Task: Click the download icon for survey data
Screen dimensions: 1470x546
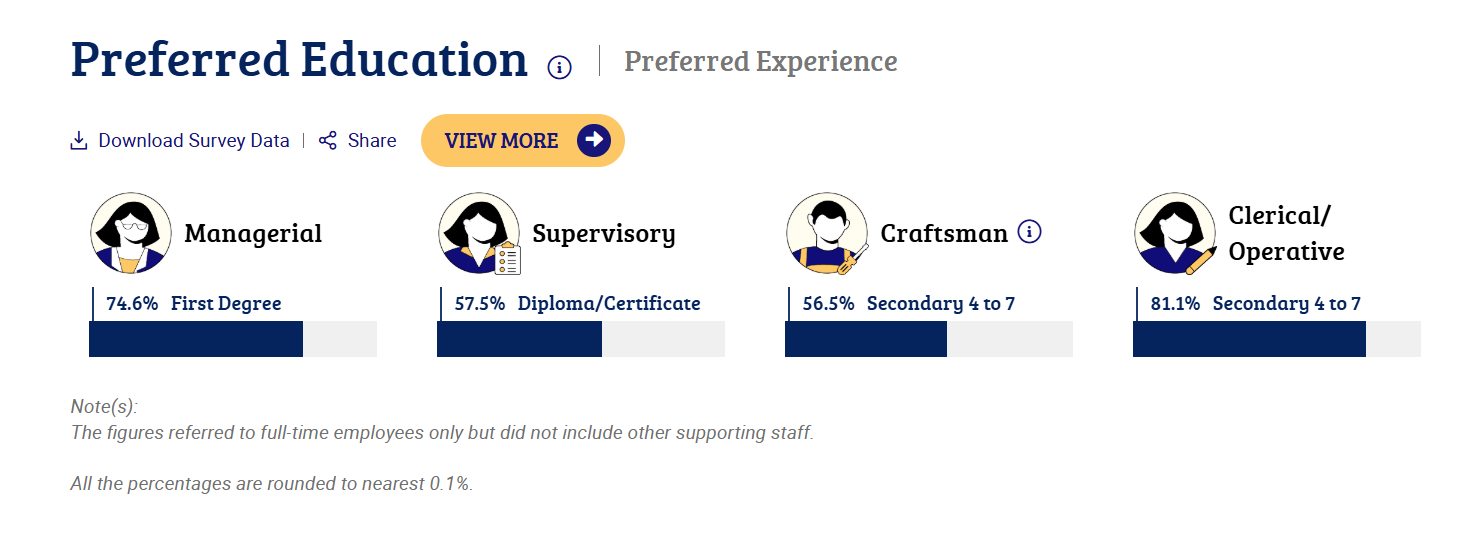Action: pyautogui.click(x=79, y=141)
